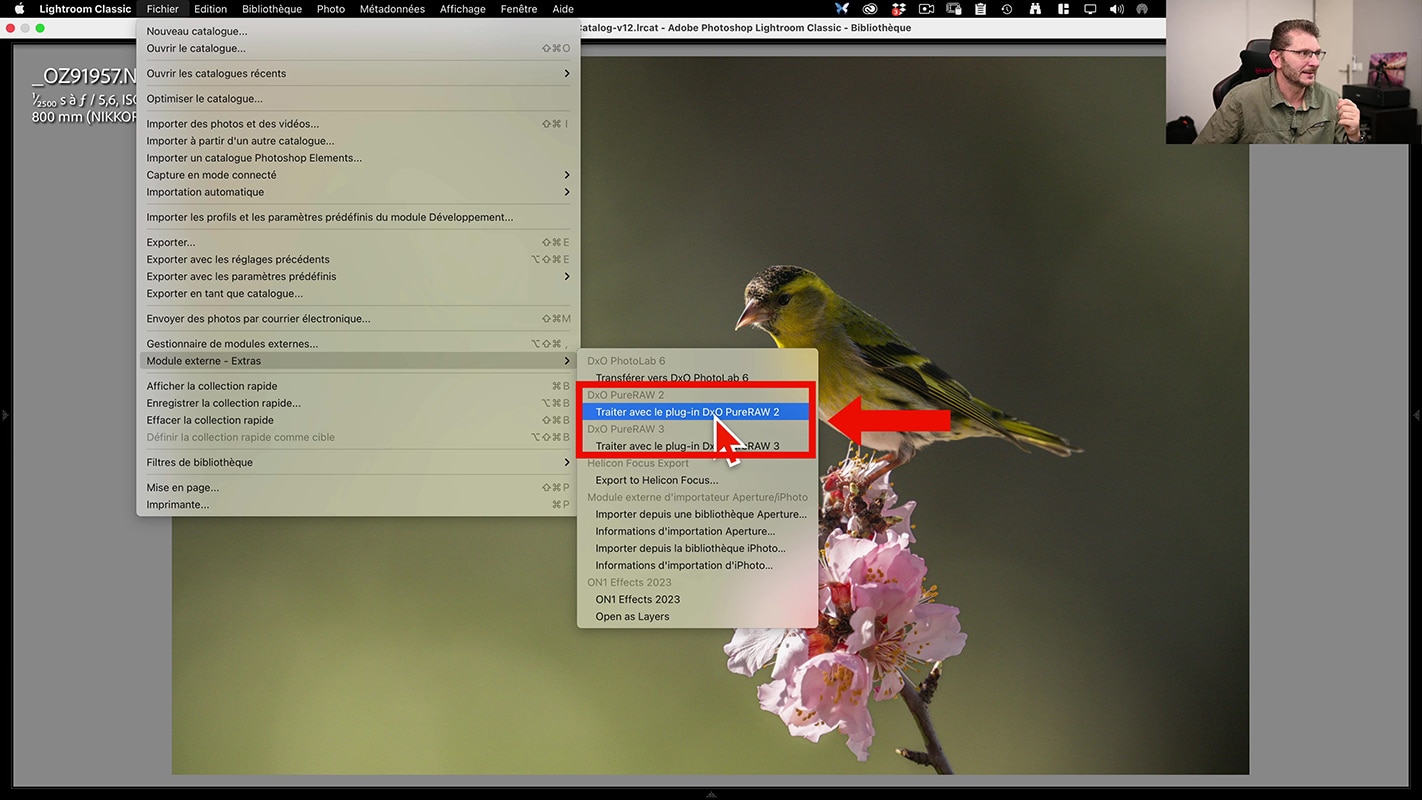This screenshot has height=800, width=1422.
Task: Choose Importer les profils et paramètres prédéfinis
Action: pyautogui.click(x=358, y=217)
